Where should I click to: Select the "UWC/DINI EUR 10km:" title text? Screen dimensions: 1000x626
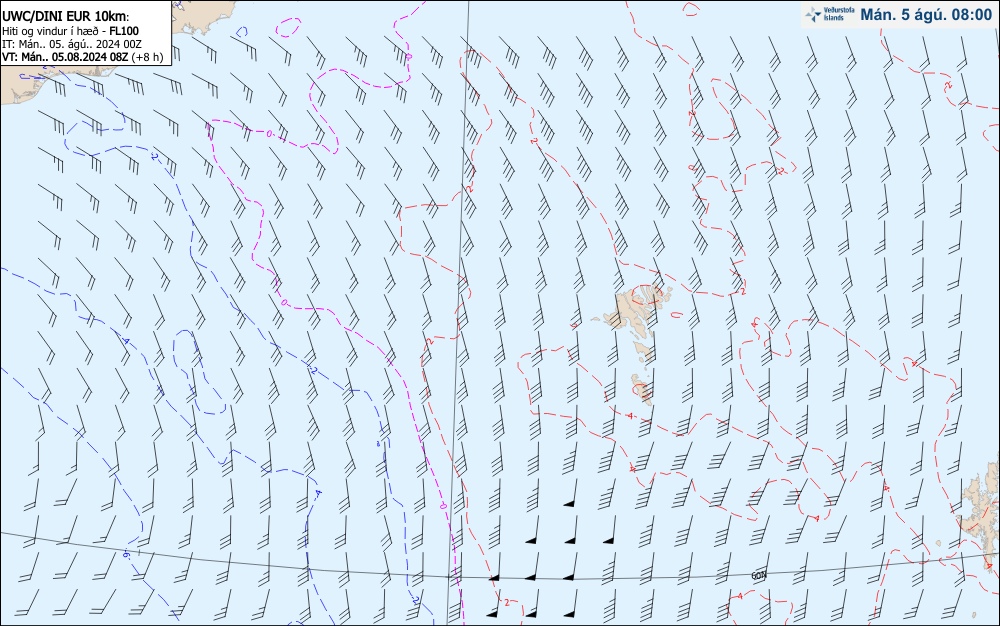point(66,17)
